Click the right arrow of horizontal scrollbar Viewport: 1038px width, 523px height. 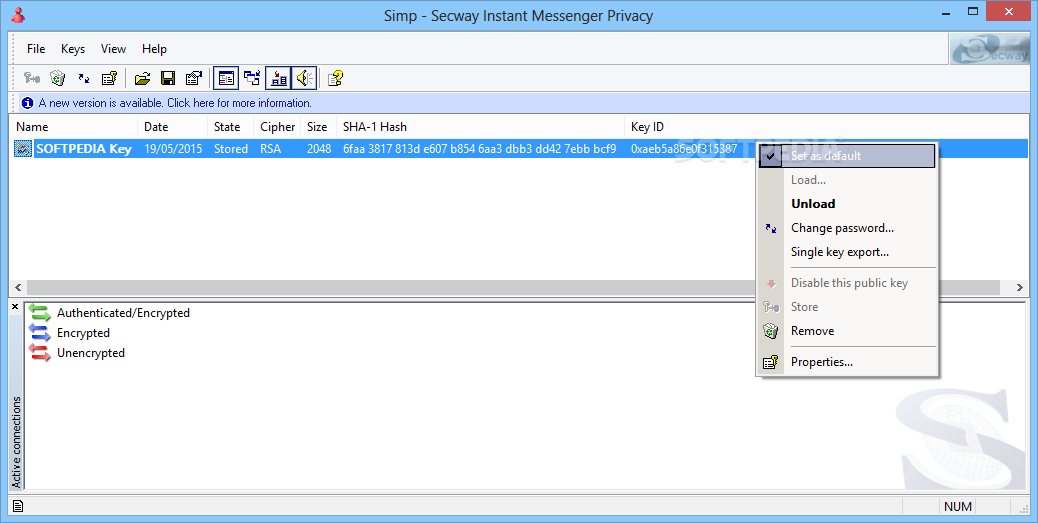click(x=1020, y=287)
